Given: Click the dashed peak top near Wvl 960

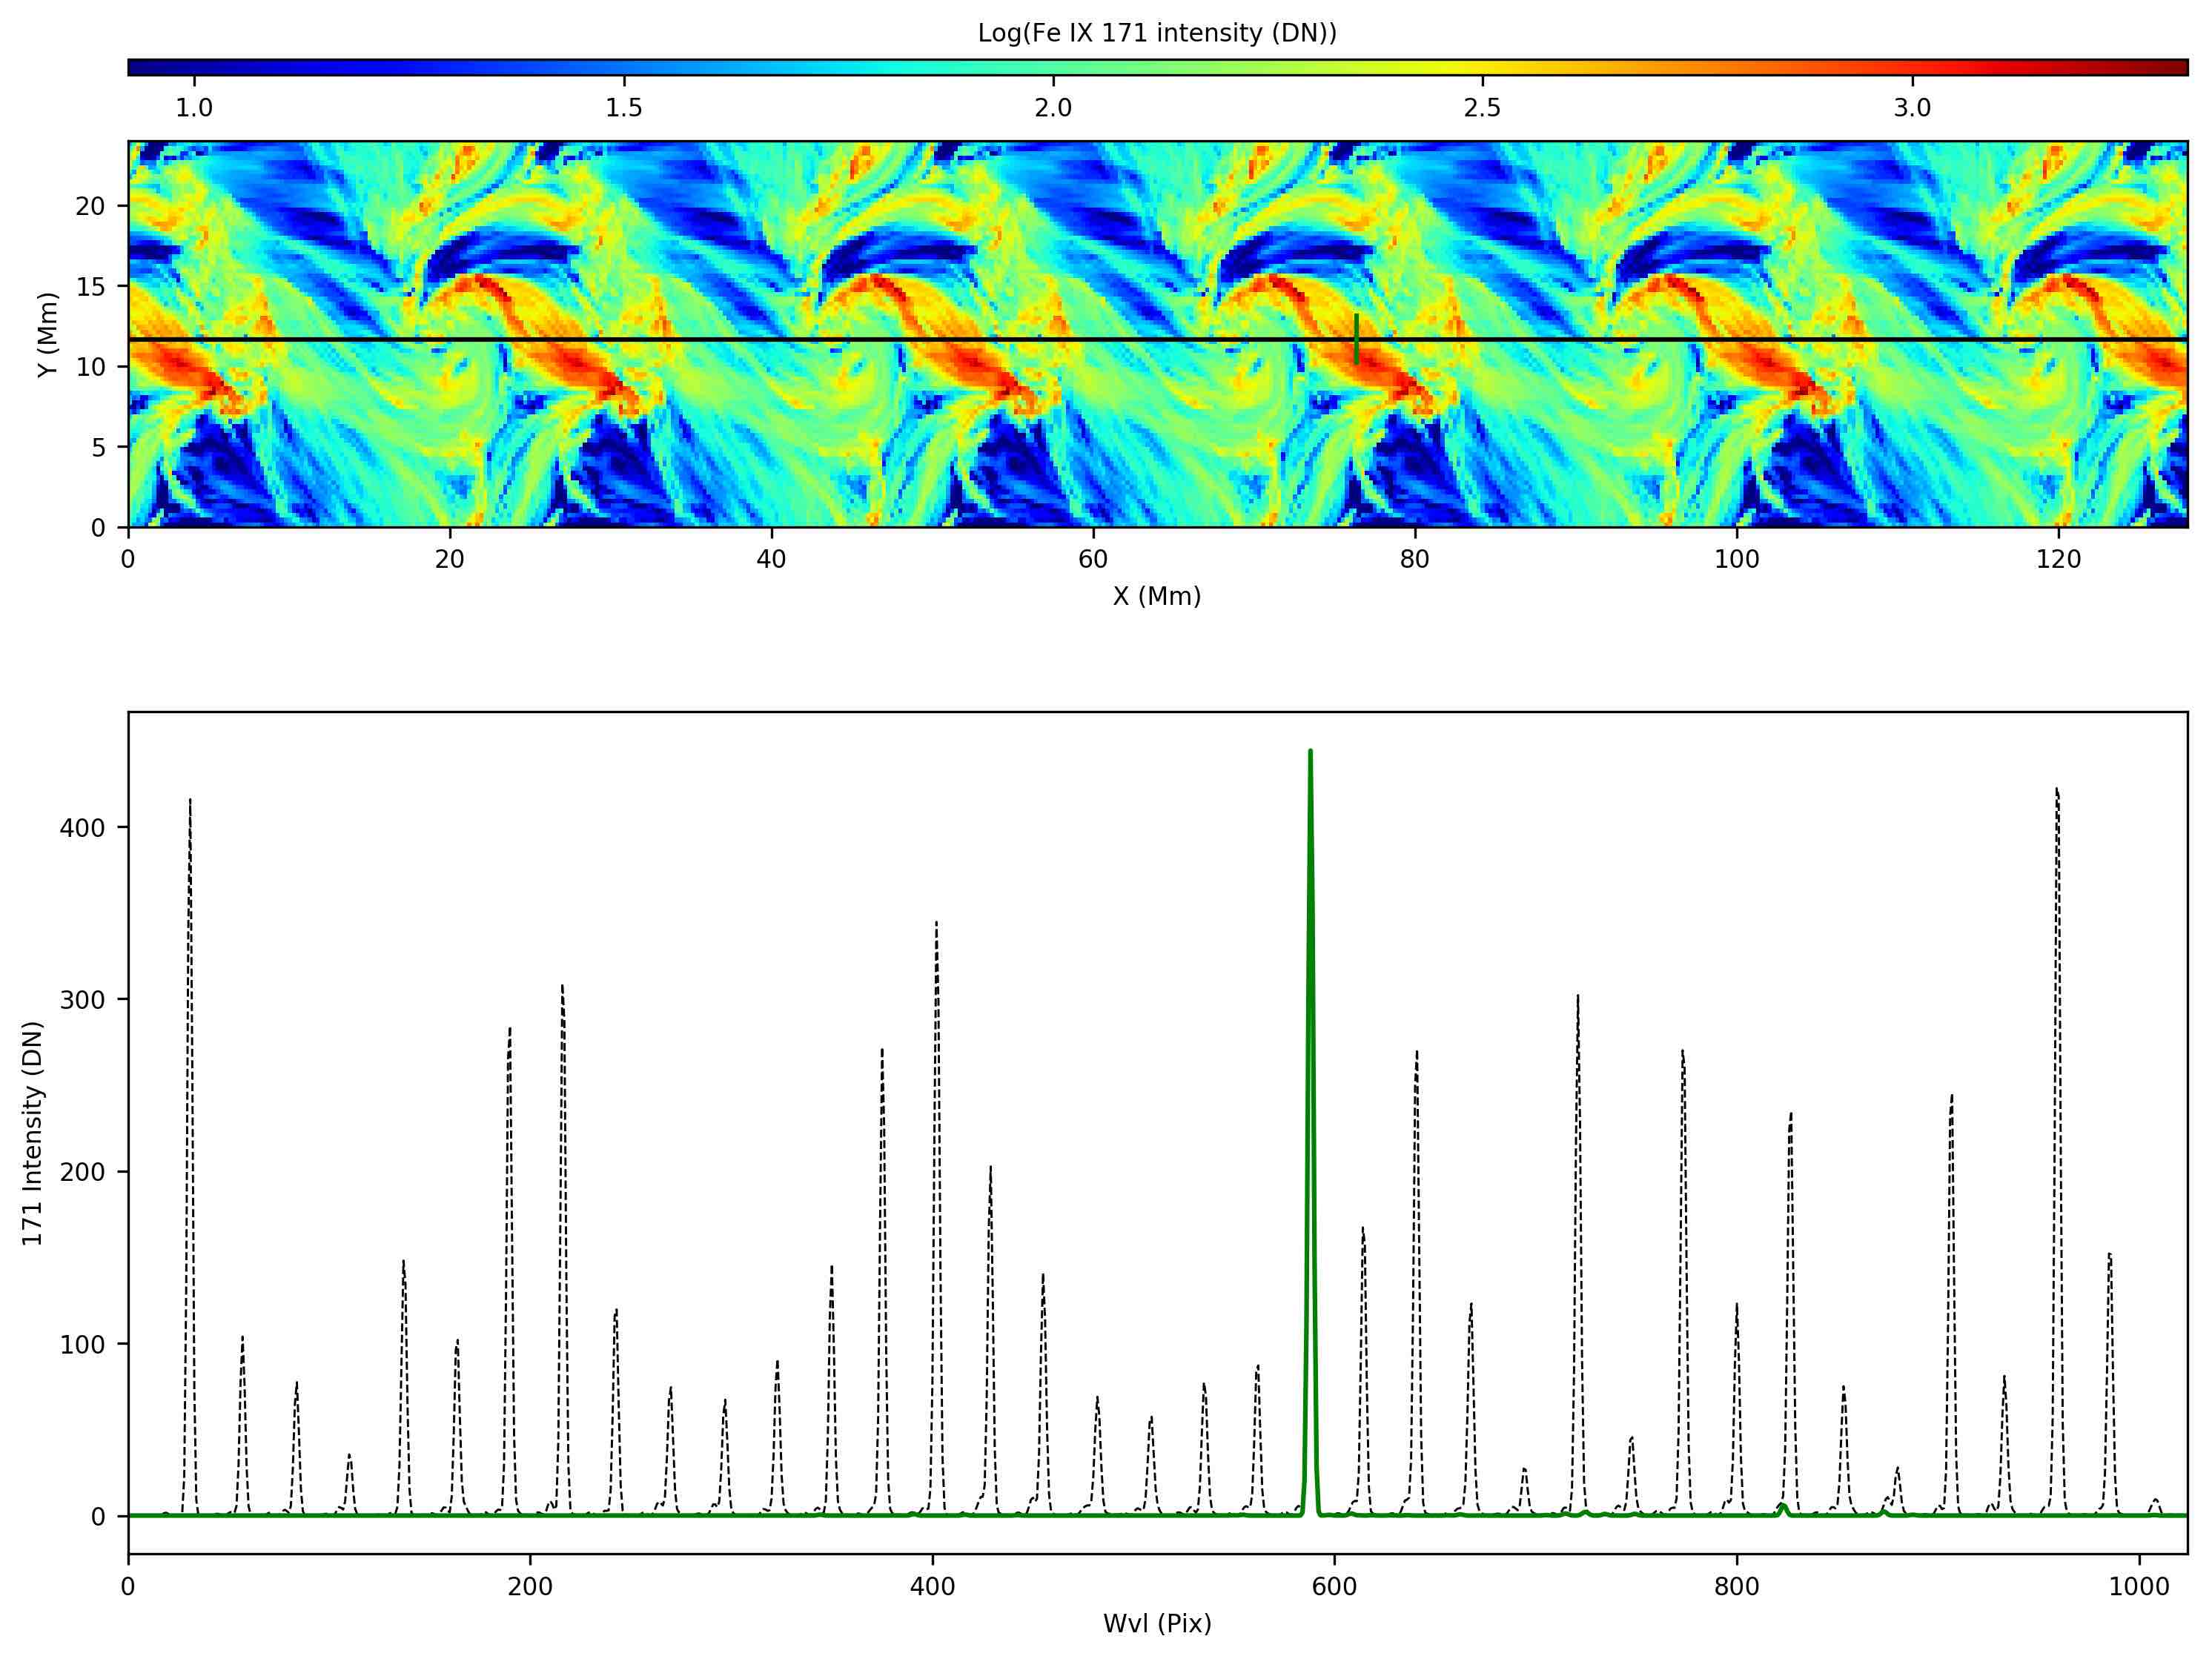Looking at the screenshot, I should click(2057, 791).
